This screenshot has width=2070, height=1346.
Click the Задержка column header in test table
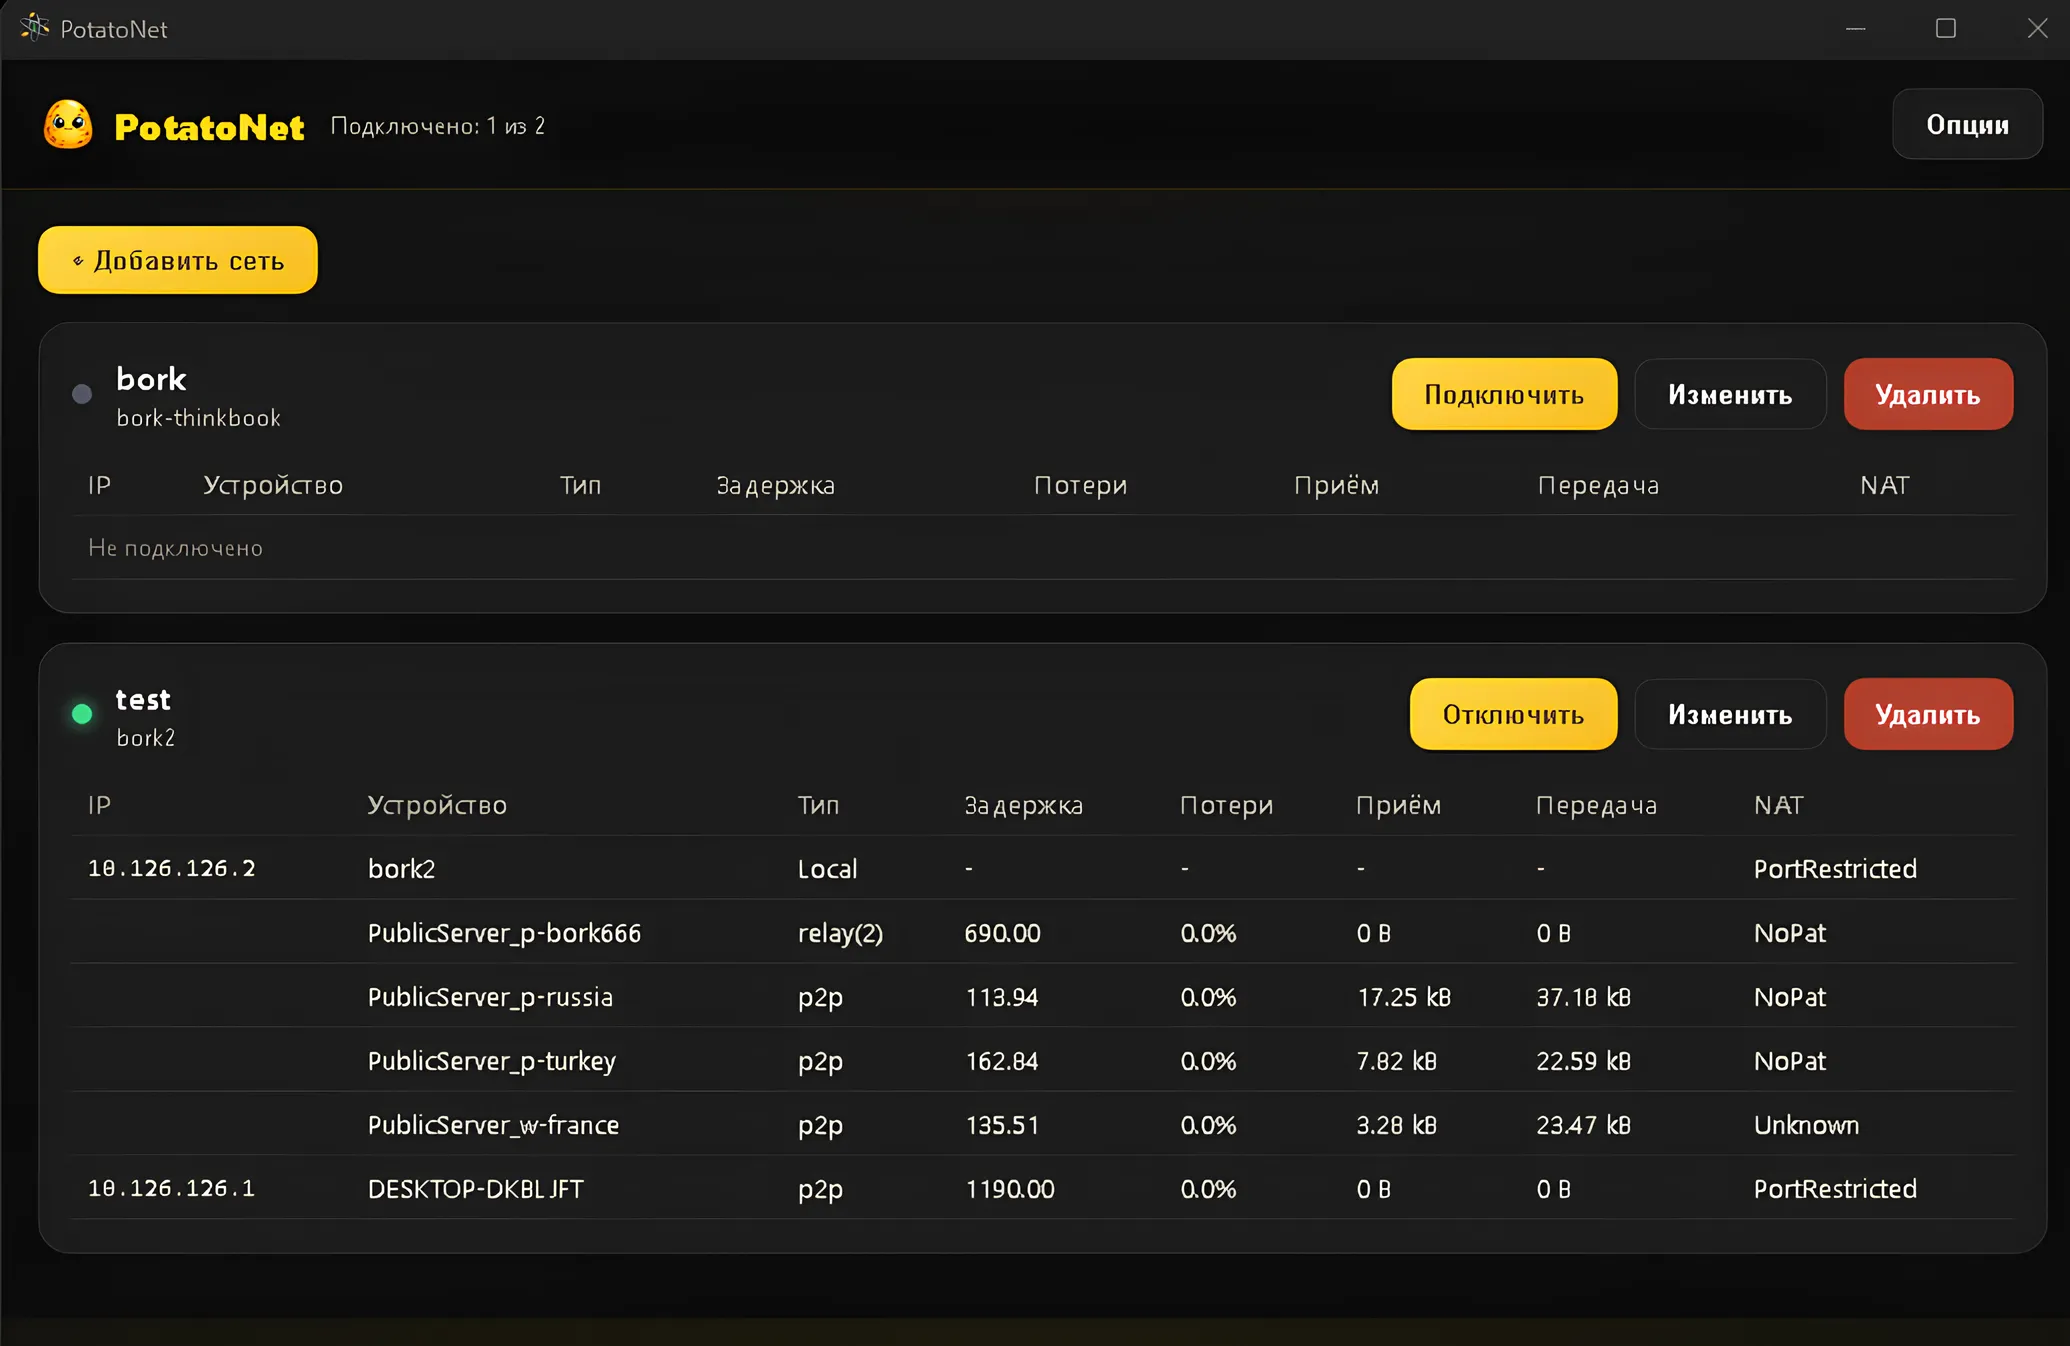pos(1023,805)
